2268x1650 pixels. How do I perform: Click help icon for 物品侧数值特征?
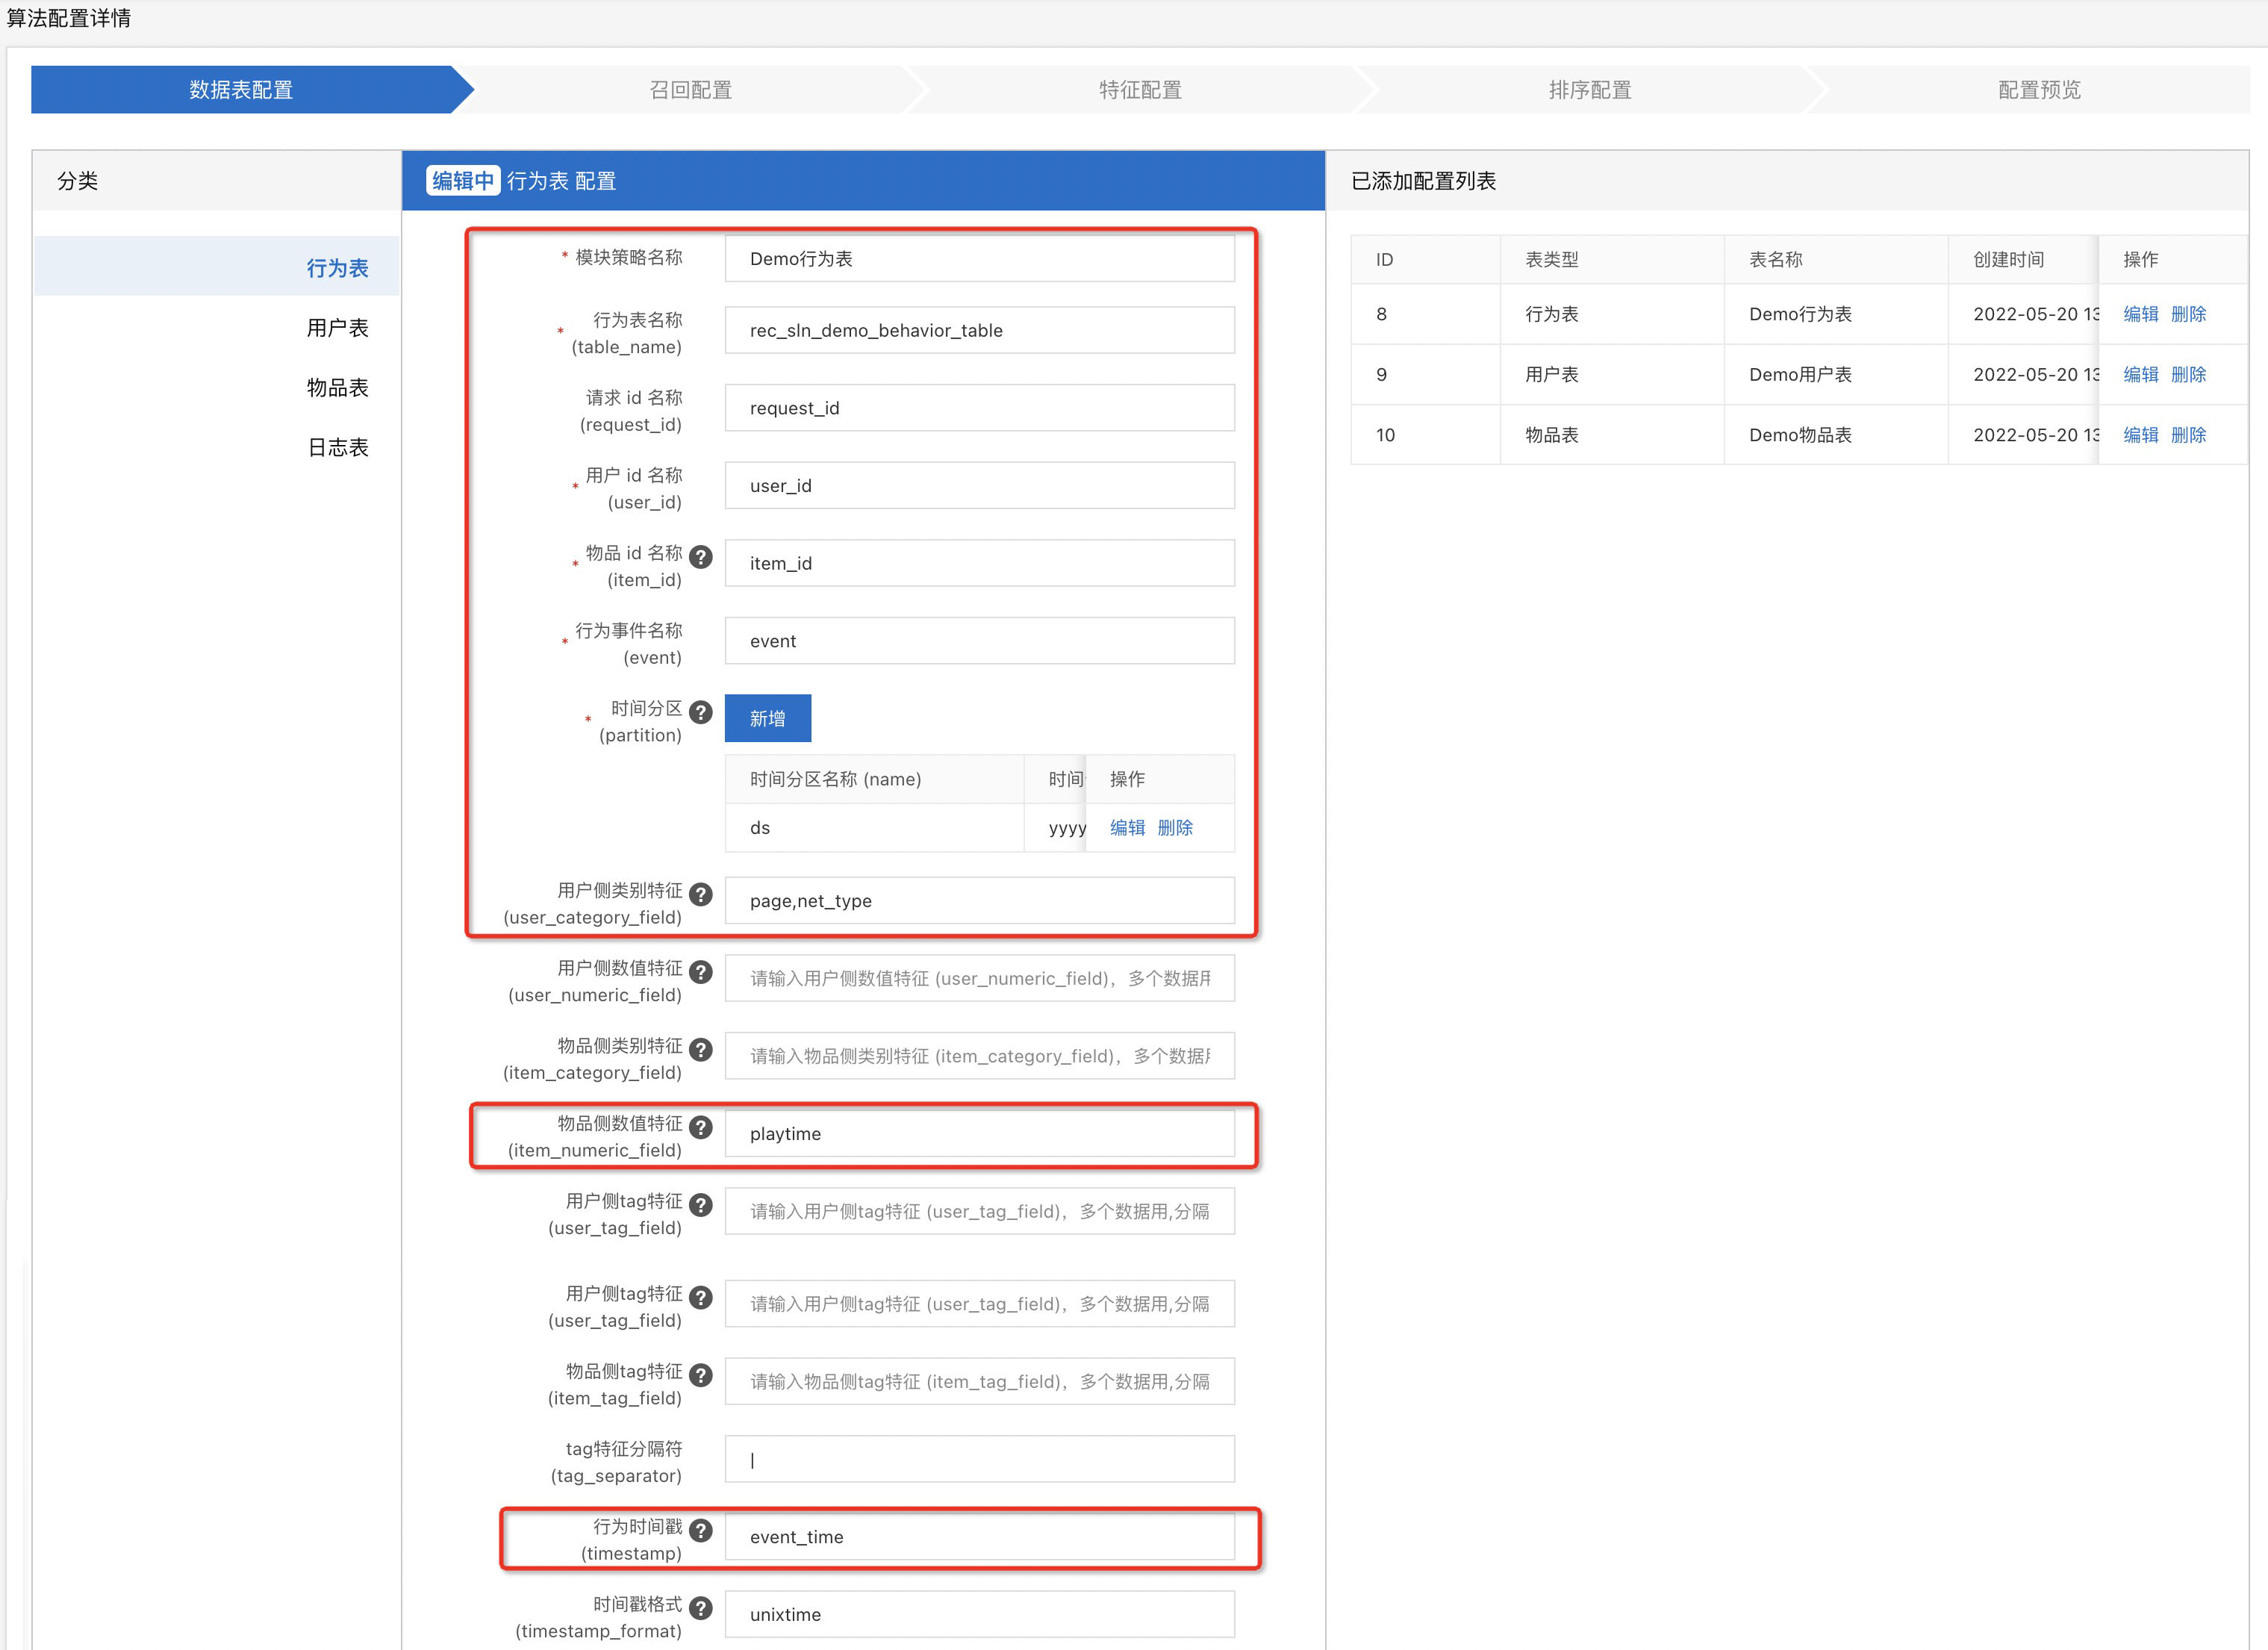click(701, 1127)
